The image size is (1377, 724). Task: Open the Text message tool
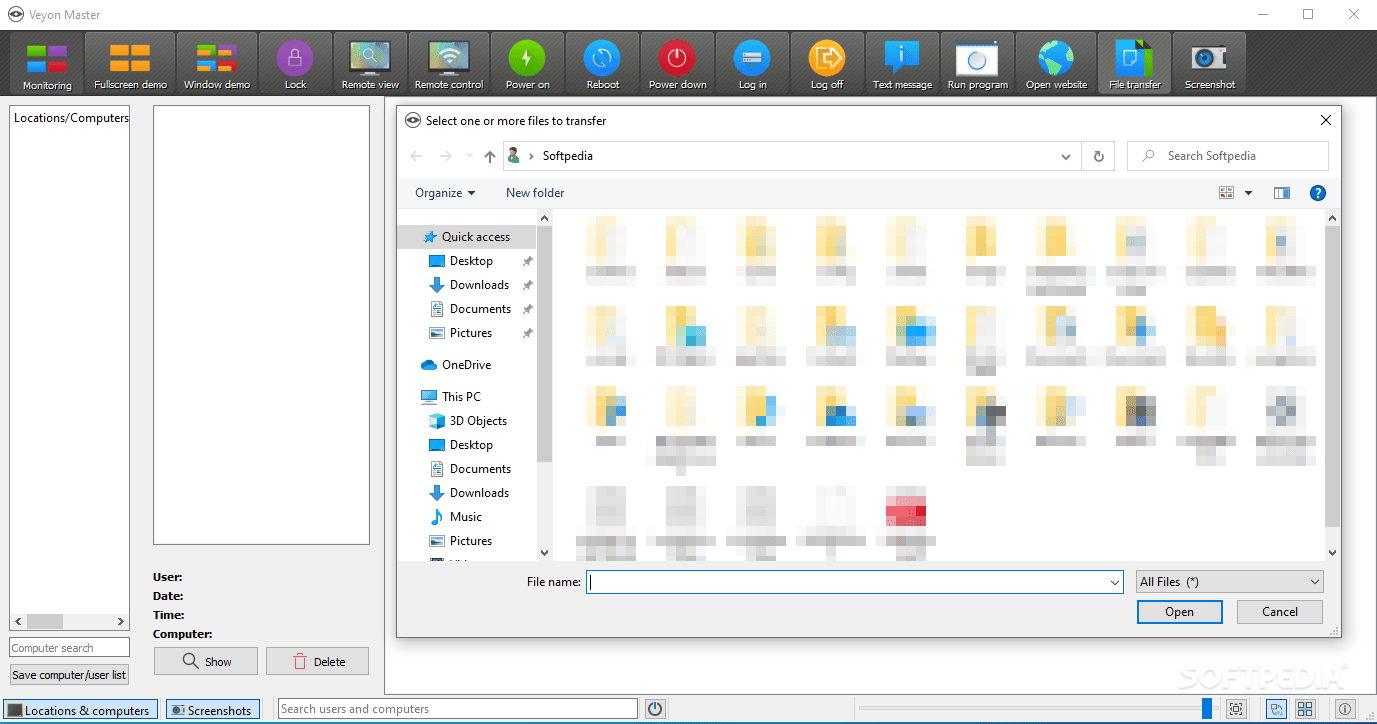click(x=902, y=63)
